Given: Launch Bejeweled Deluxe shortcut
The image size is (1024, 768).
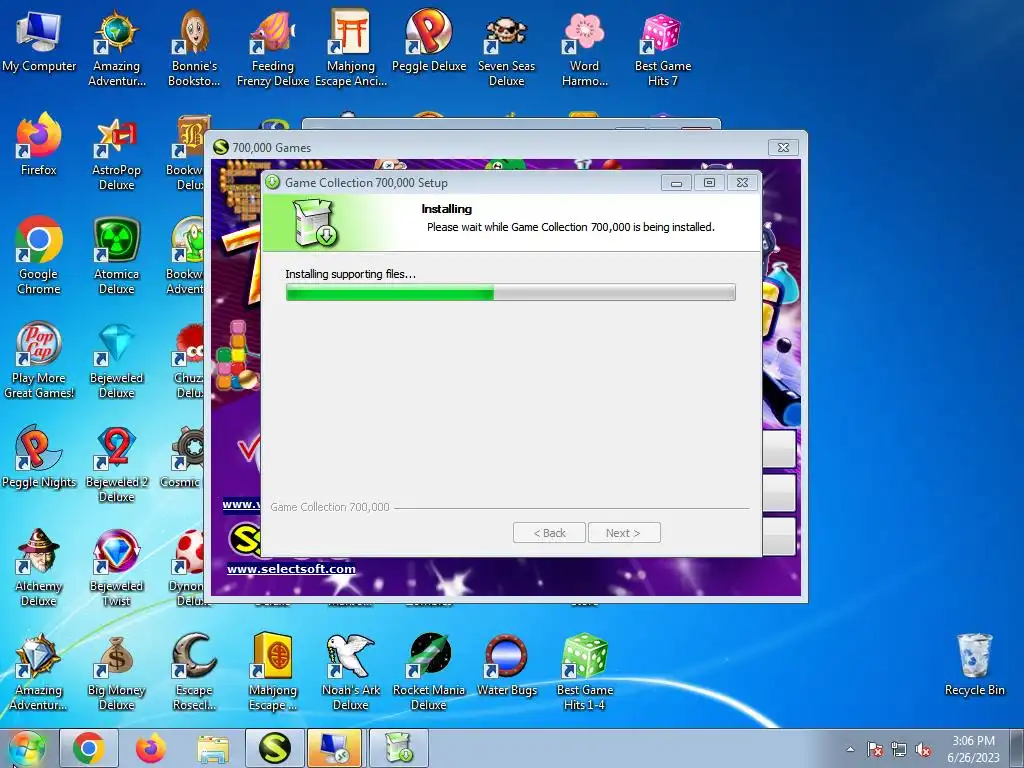Looking at the screenshot, I should [116, 359].
